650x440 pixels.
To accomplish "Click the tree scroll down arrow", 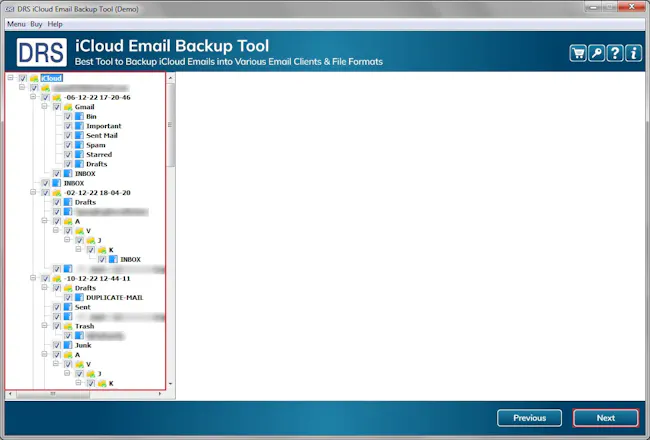I will pos(170,384).
